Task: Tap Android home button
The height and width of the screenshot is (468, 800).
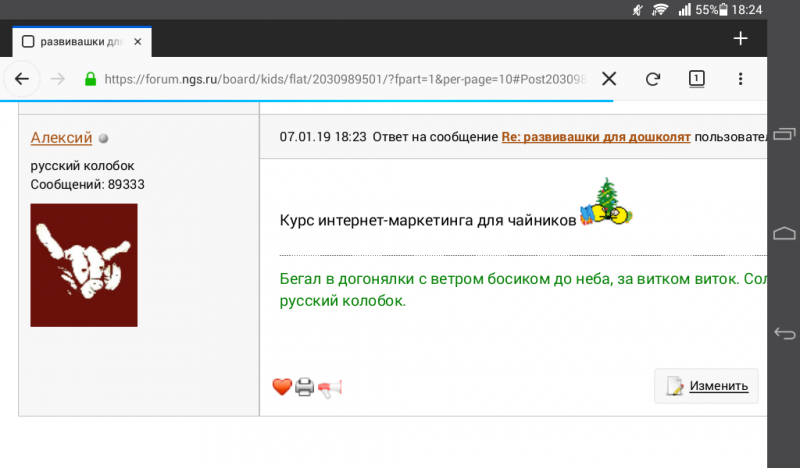Action: [x=784, y=233]
